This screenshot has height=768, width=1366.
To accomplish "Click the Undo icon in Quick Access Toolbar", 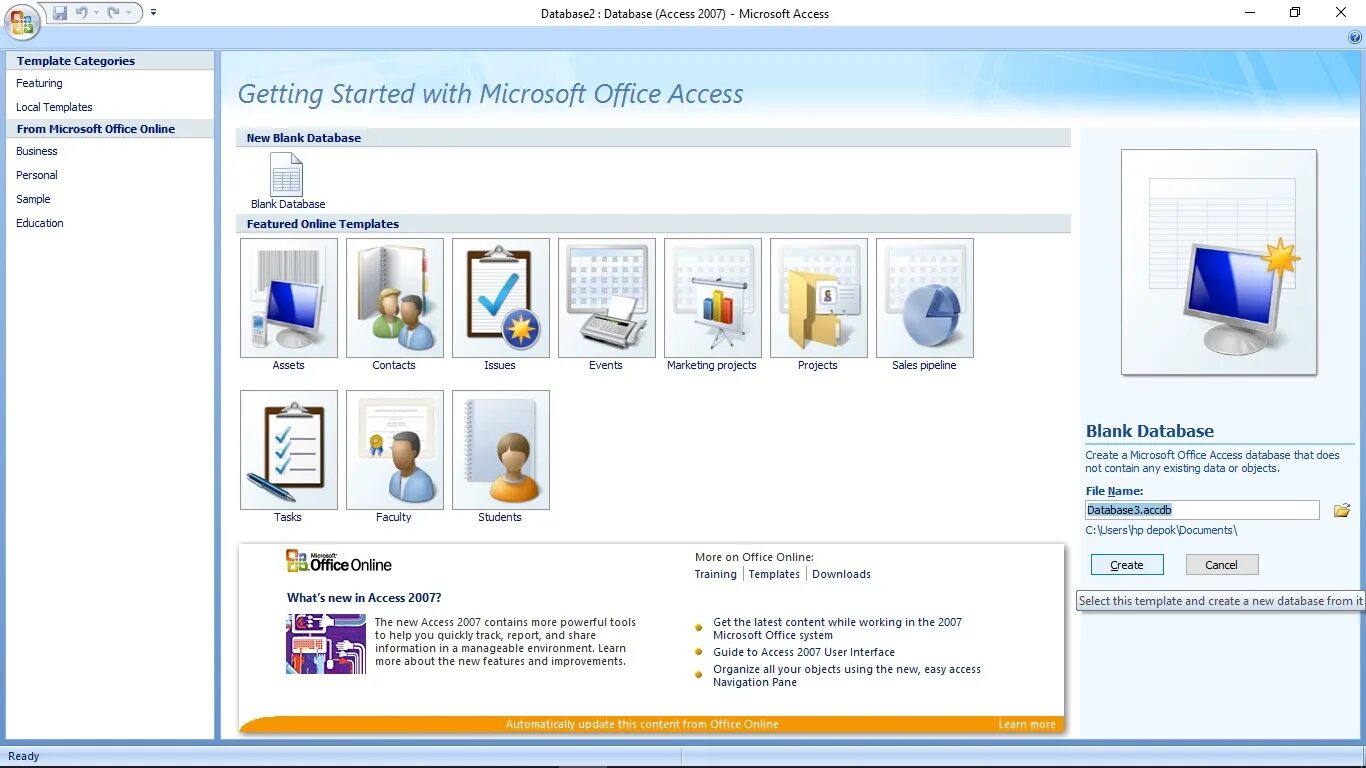I will (82, 13).
